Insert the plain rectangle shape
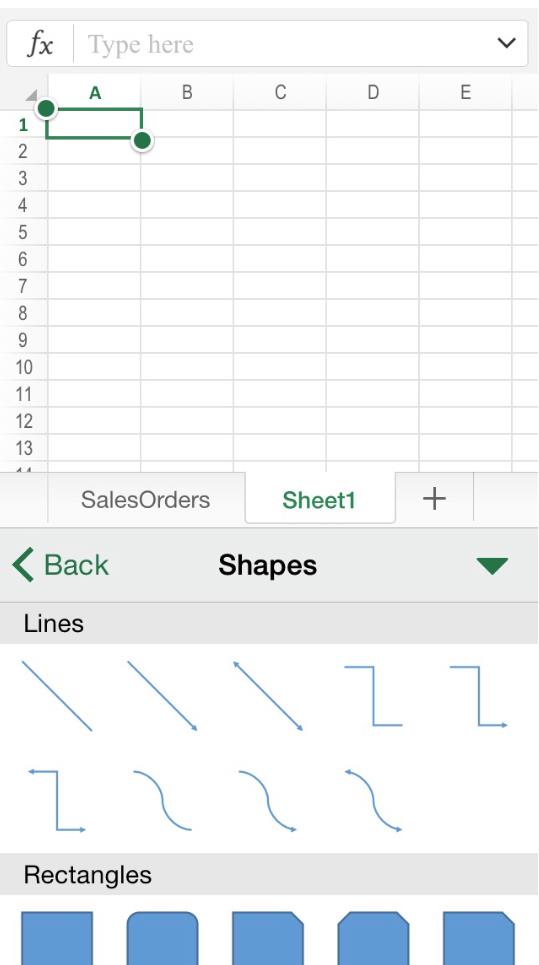539x965 pixels. coord(57,939)
